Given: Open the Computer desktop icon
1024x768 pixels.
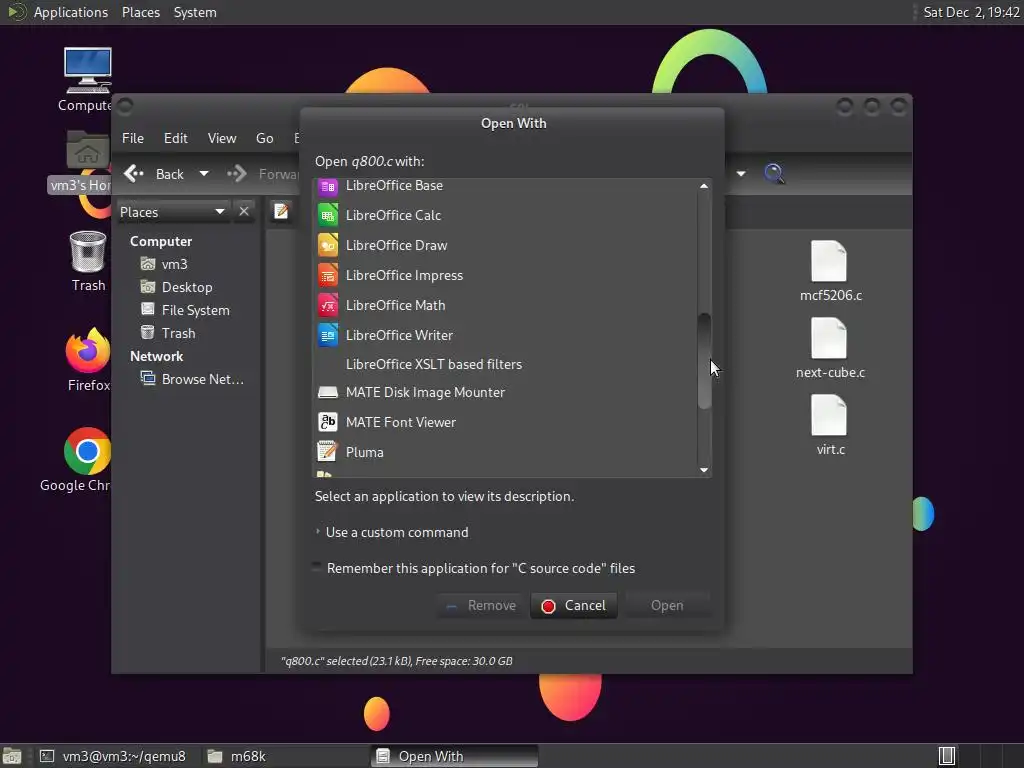Looking at the screenshot, I should click(88, 71).
